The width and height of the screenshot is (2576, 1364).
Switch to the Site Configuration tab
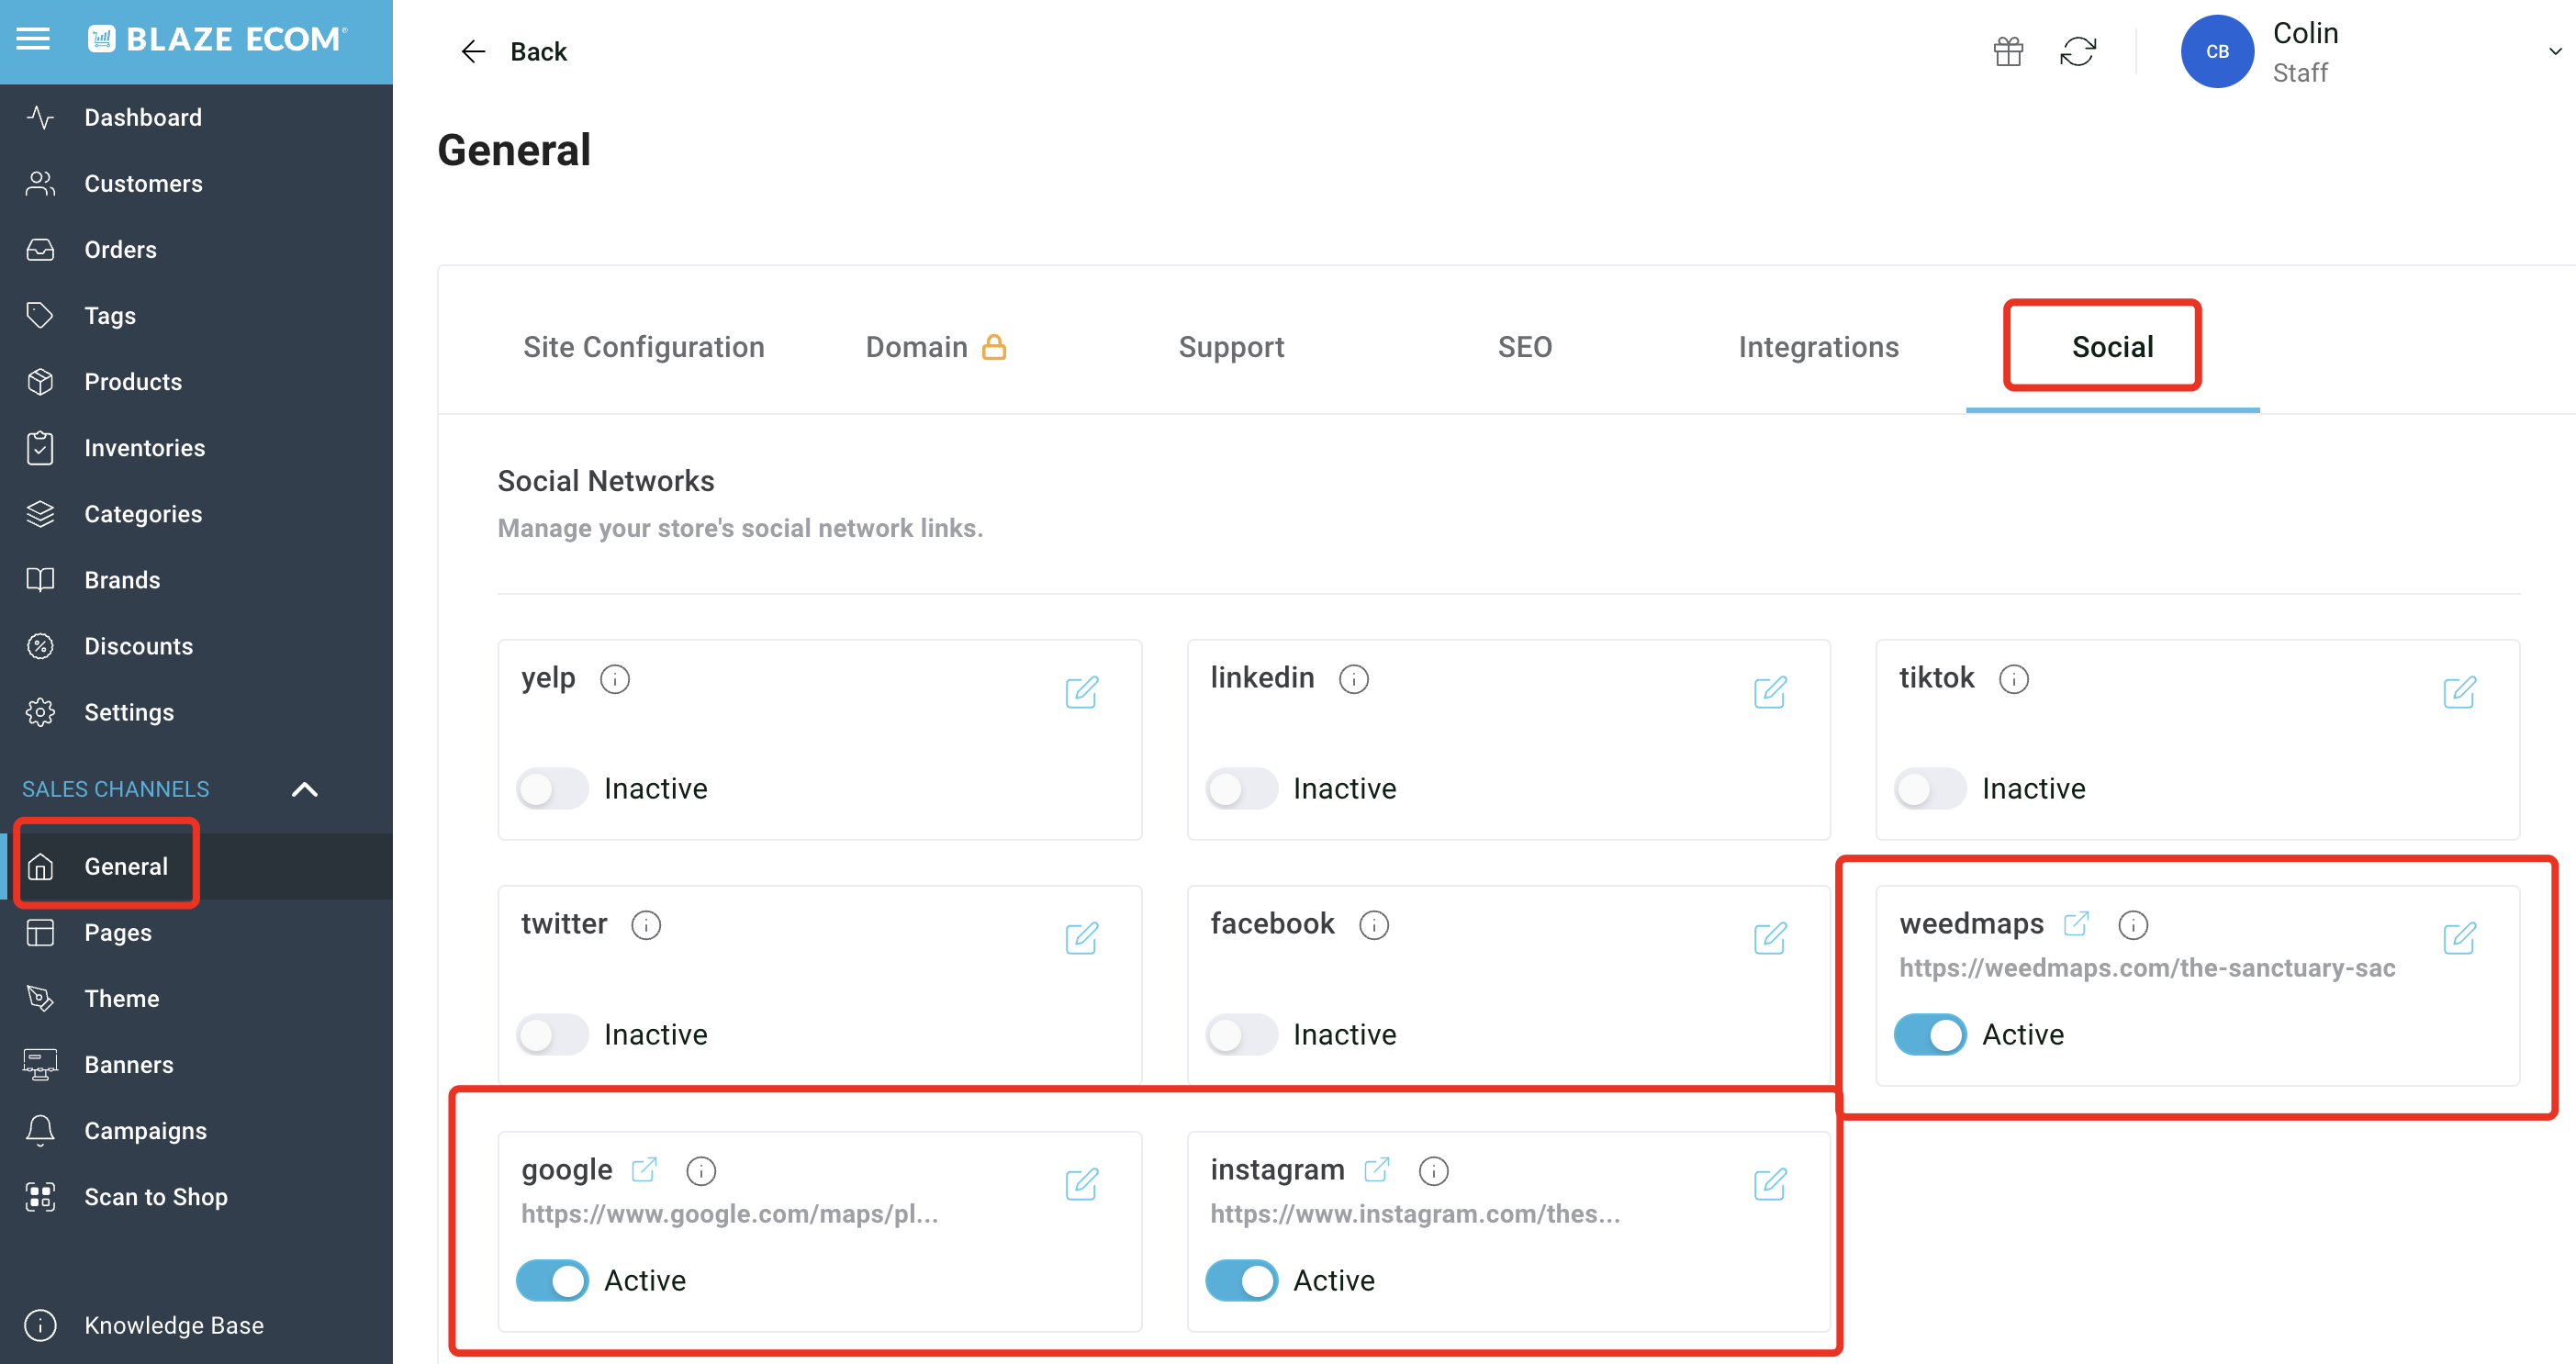(643, 347)
